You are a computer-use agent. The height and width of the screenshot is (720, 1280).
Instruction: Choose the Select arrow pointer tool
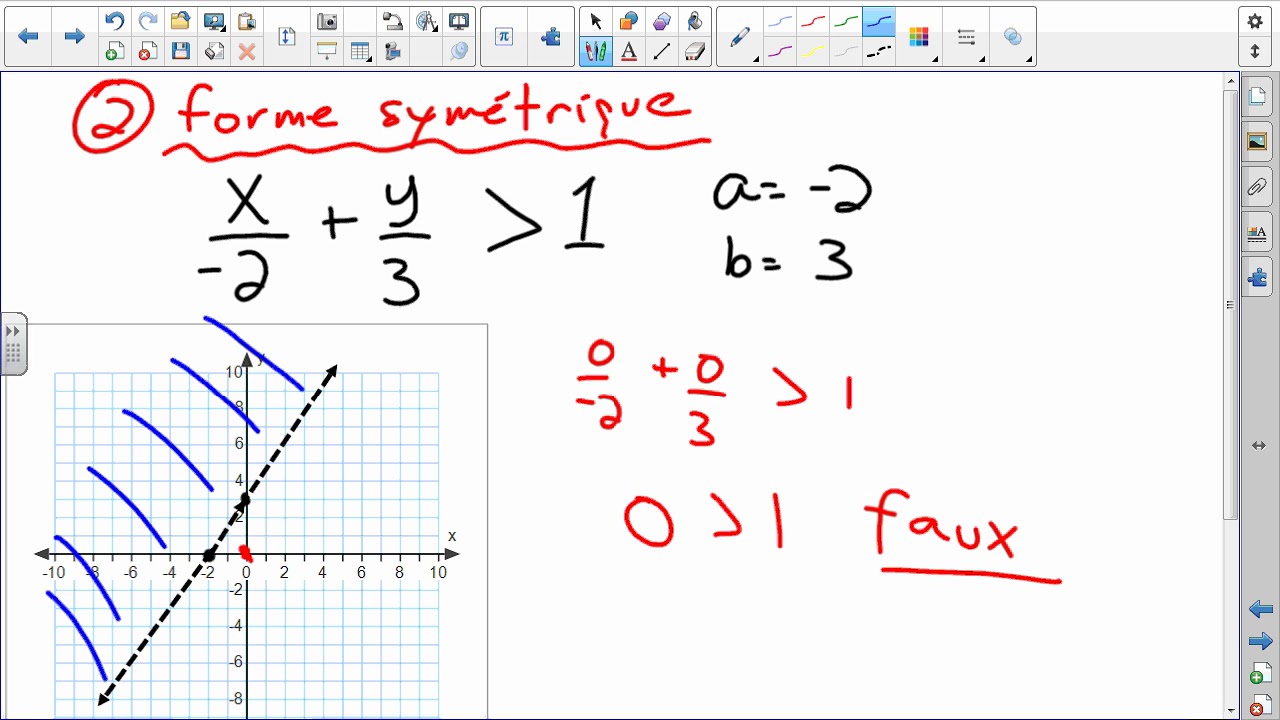pos(596,21)
